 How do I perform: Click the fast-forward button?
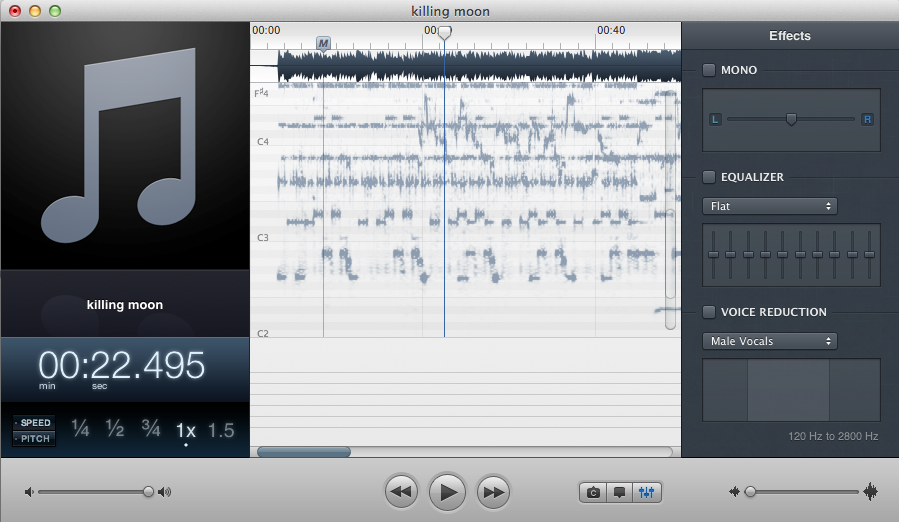pyautogui.click(x=493, y=492)
